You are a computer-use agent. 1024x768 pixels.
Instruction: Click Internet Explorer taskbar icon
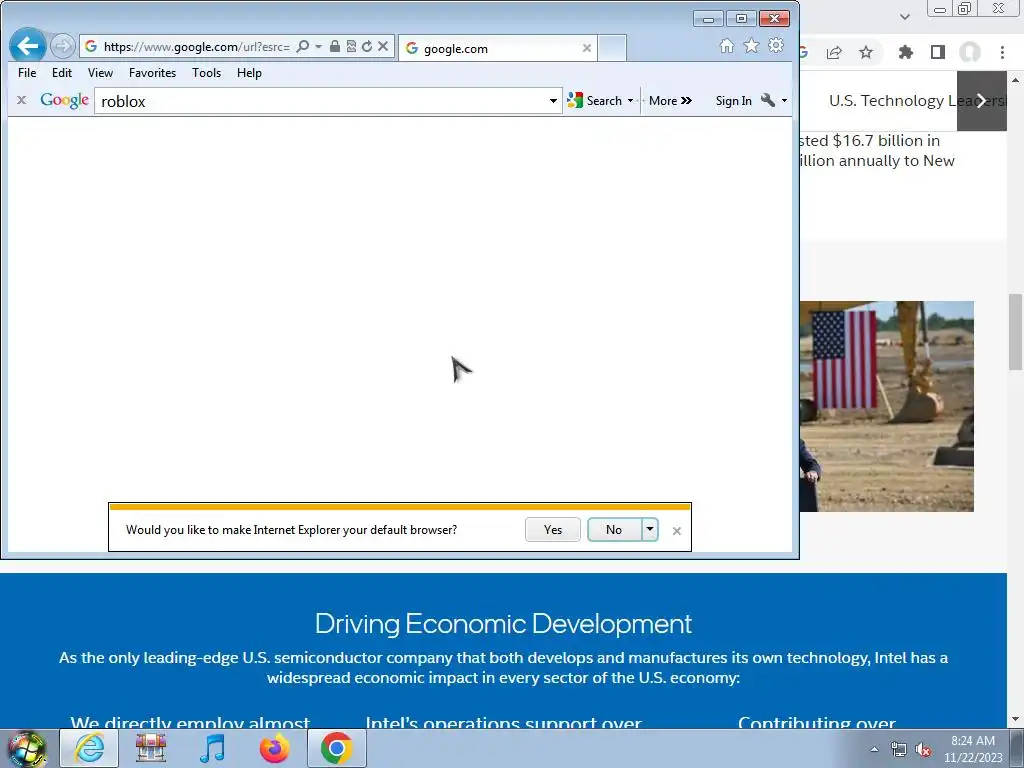click(89, 748)
